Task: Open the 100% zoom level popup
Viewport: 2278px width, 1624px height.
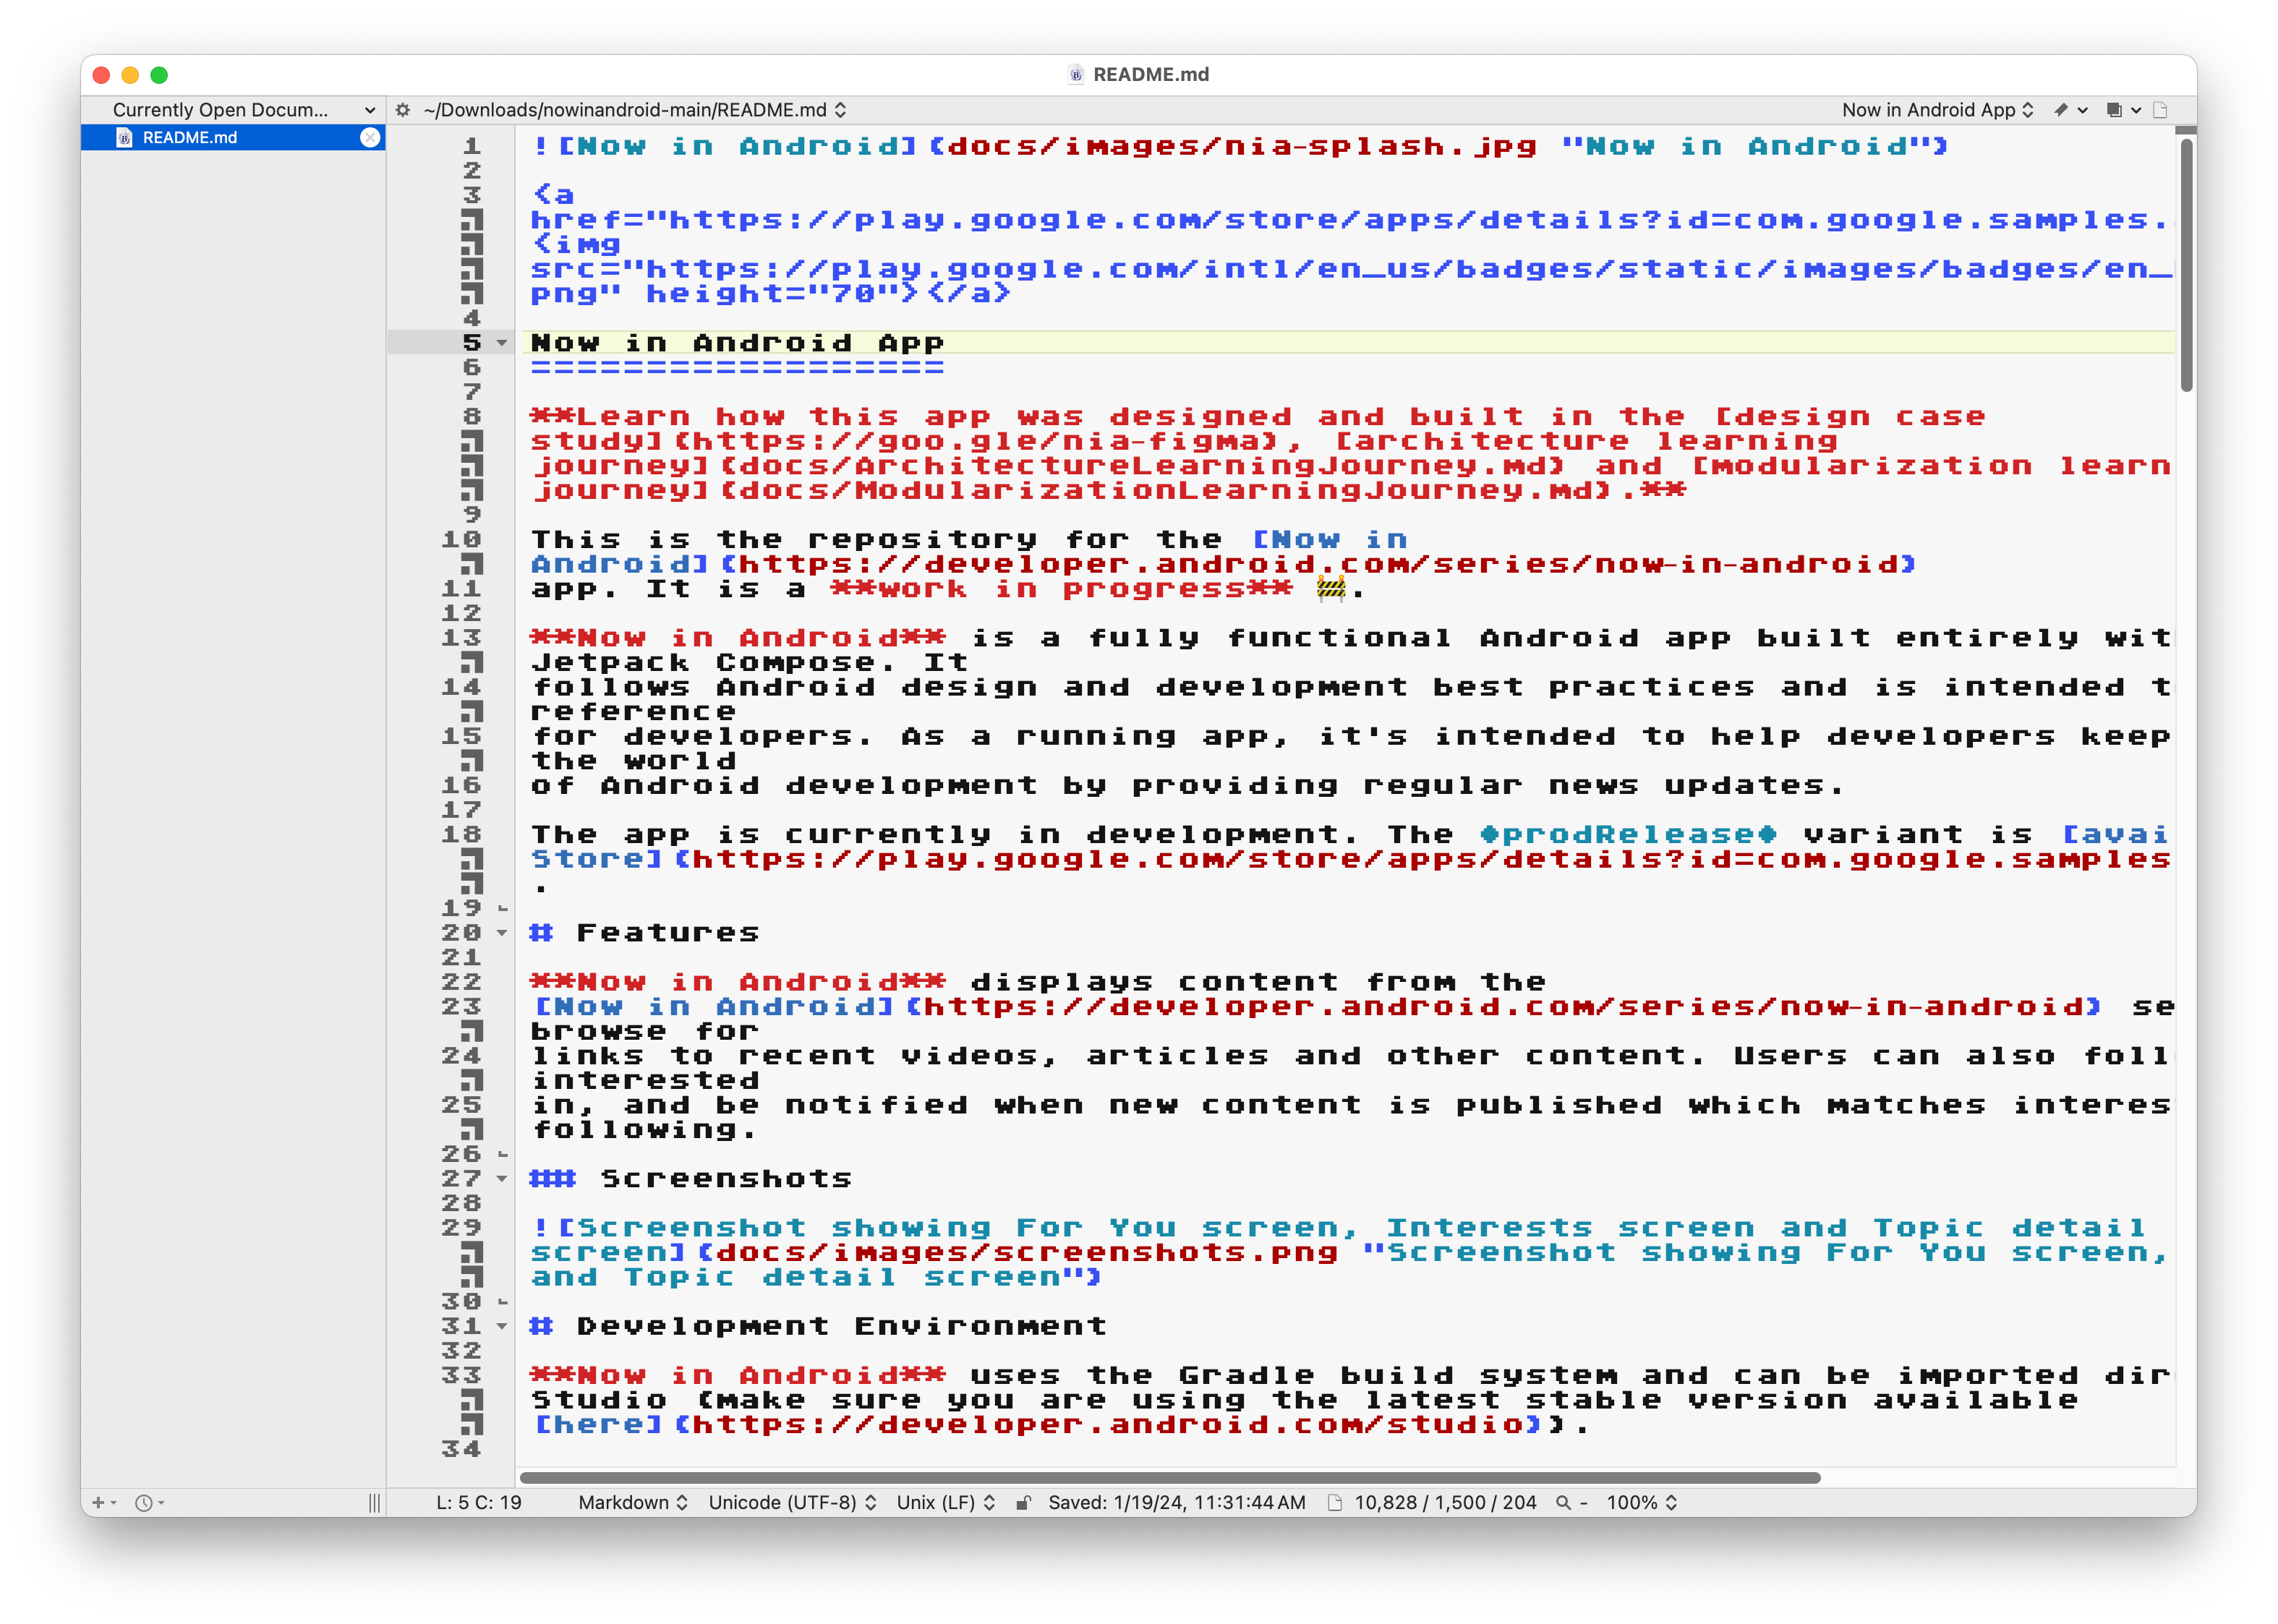Action: pyautogui.click(x=1641, y=1502)
